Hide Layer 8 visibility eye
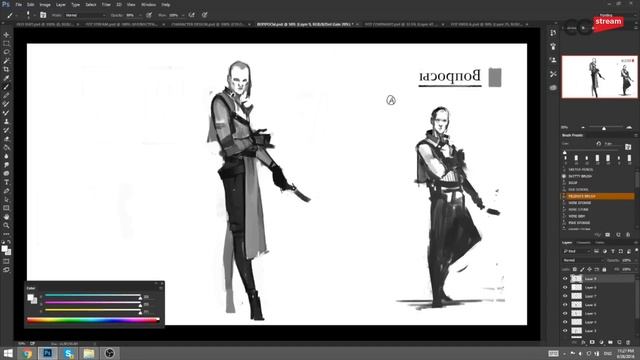 pos(565,287)
